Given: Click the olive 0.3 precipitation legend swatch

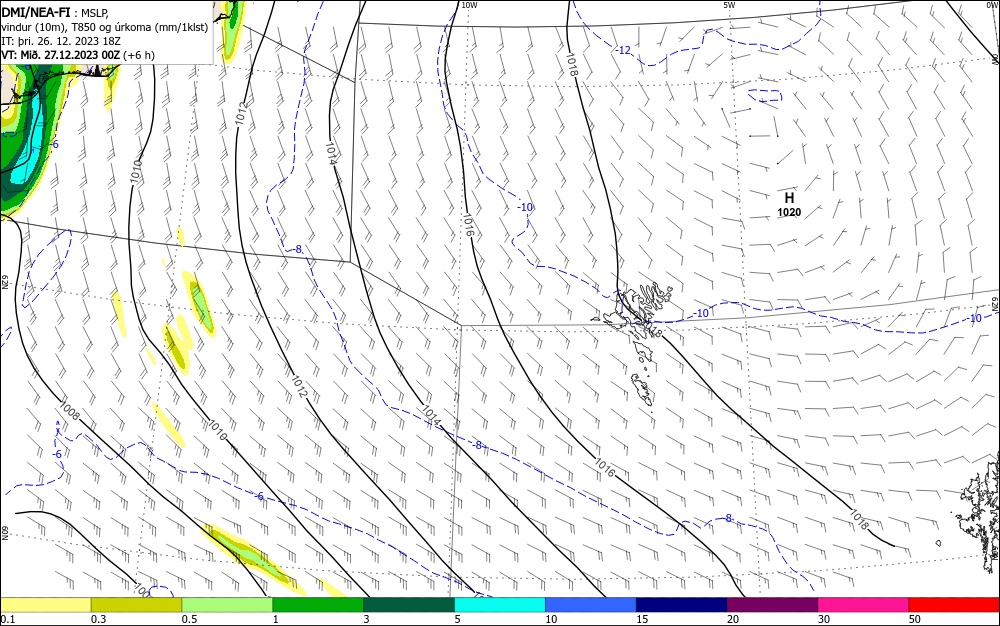Looking at the screenshot, I should point(136,605).
